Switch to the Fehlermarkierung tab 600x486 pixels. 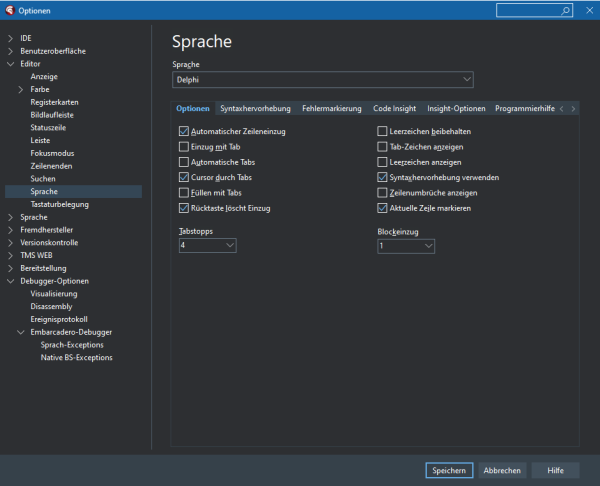(x=331, y=108)
